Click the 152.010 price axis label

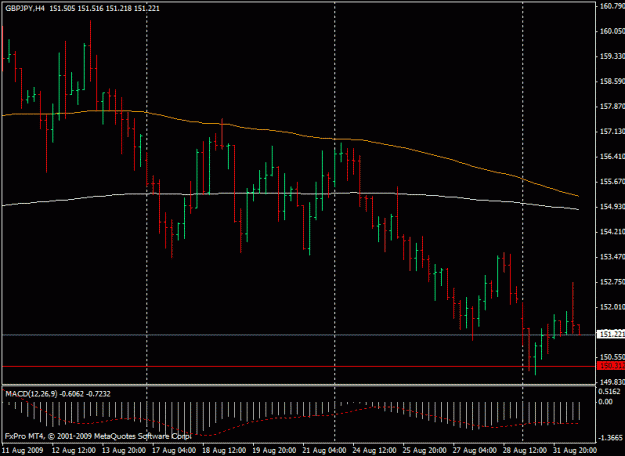pyautogui.click(x=612, y=307)
